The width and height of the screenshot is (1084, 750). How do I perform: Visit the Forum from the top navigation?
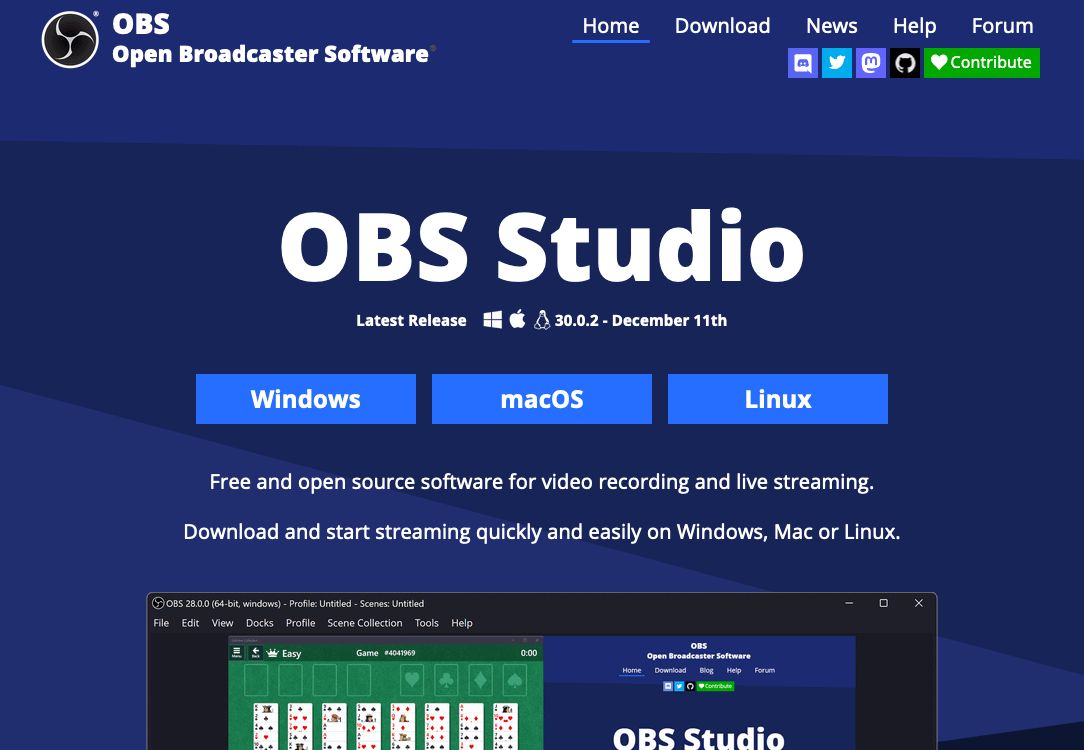tap(1002, 26)
